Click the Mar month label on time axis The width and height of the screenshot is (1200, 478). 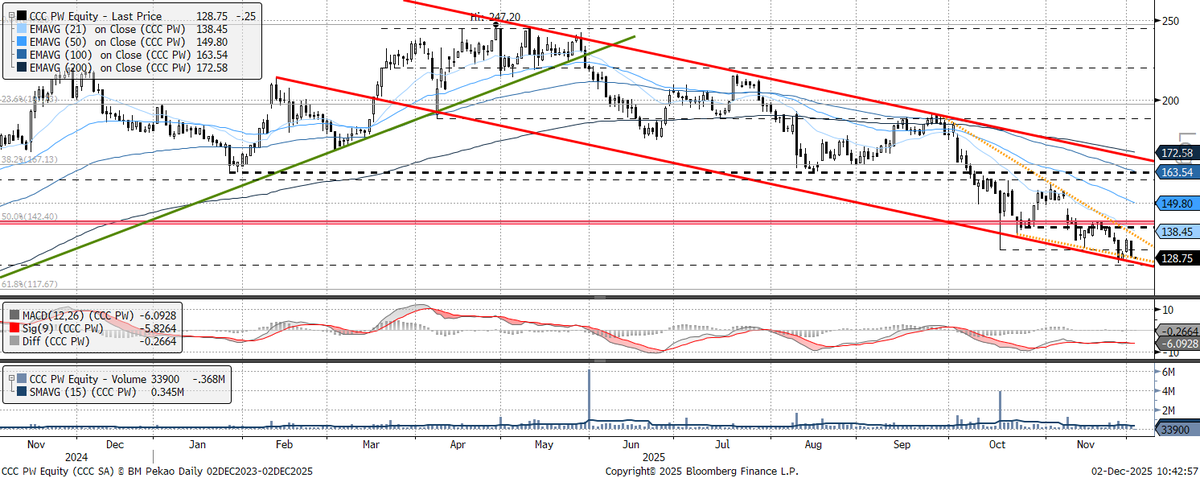pos(371,443)
